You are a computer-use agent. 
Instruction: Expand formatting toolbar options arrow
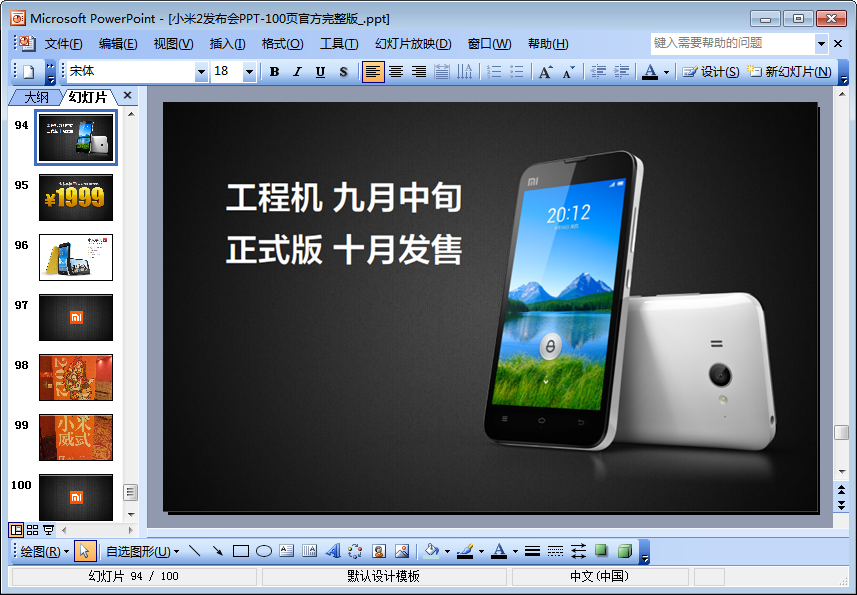click(843, 72)
